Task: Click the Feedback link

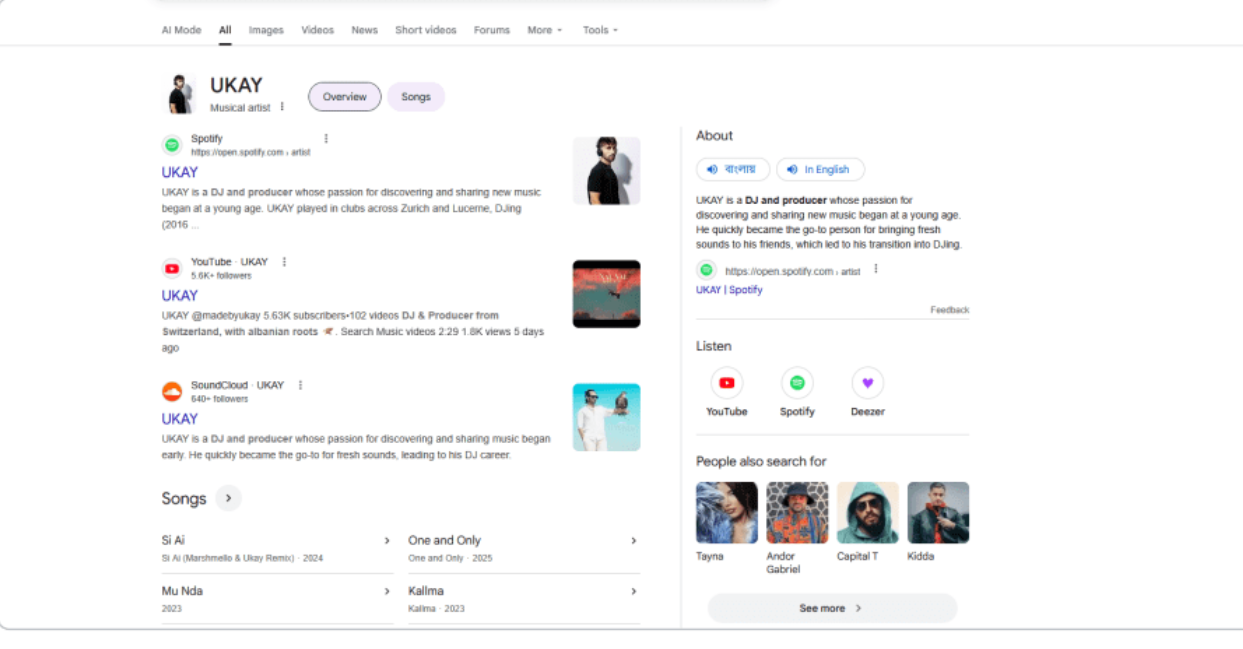Action: pos(949,310)
